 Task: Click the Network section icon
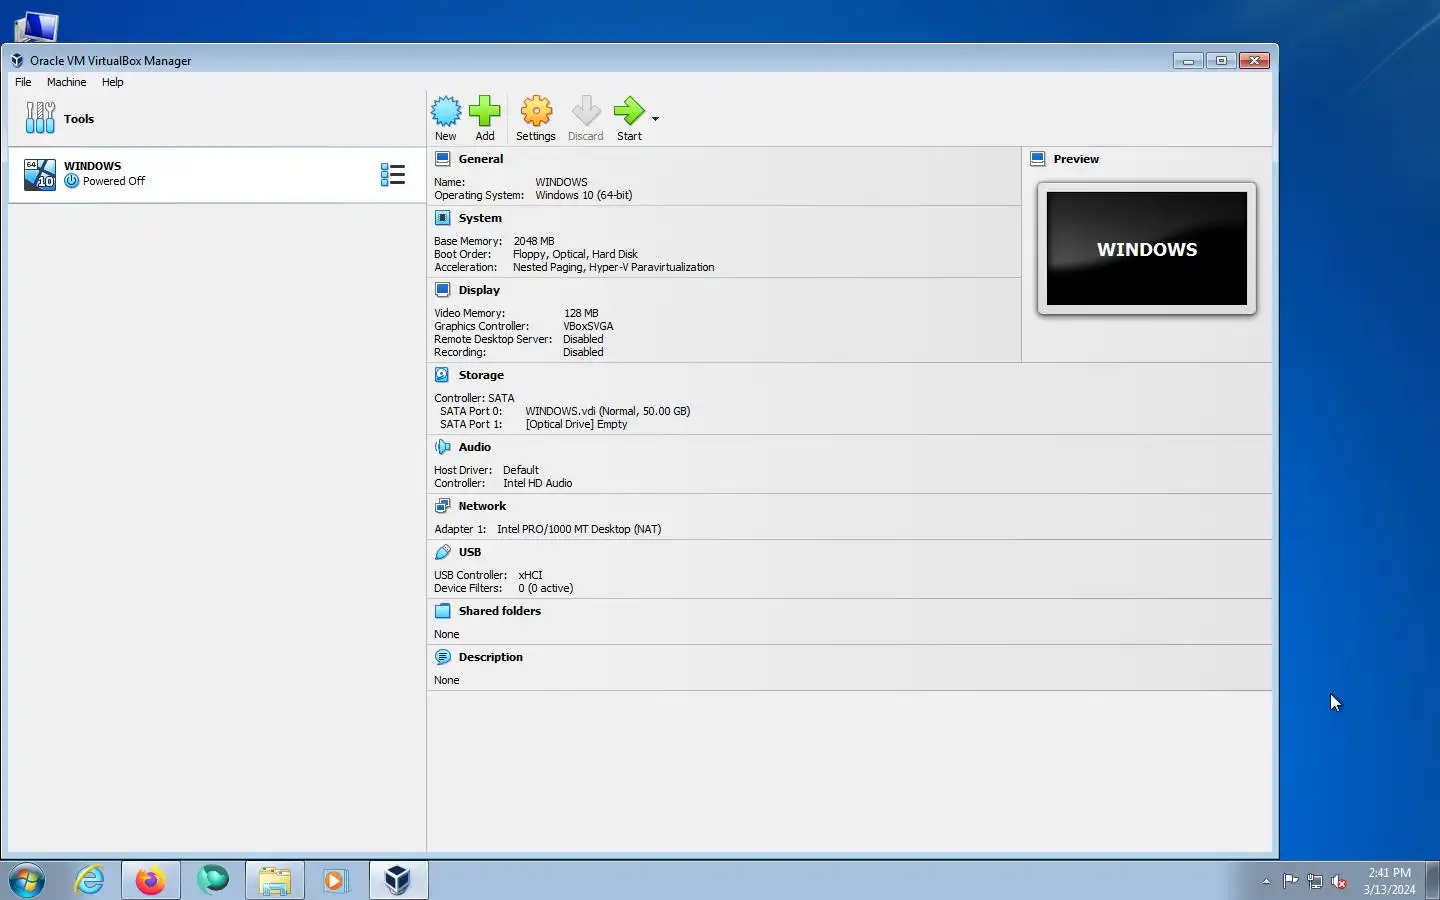click(x=443, y=505)
